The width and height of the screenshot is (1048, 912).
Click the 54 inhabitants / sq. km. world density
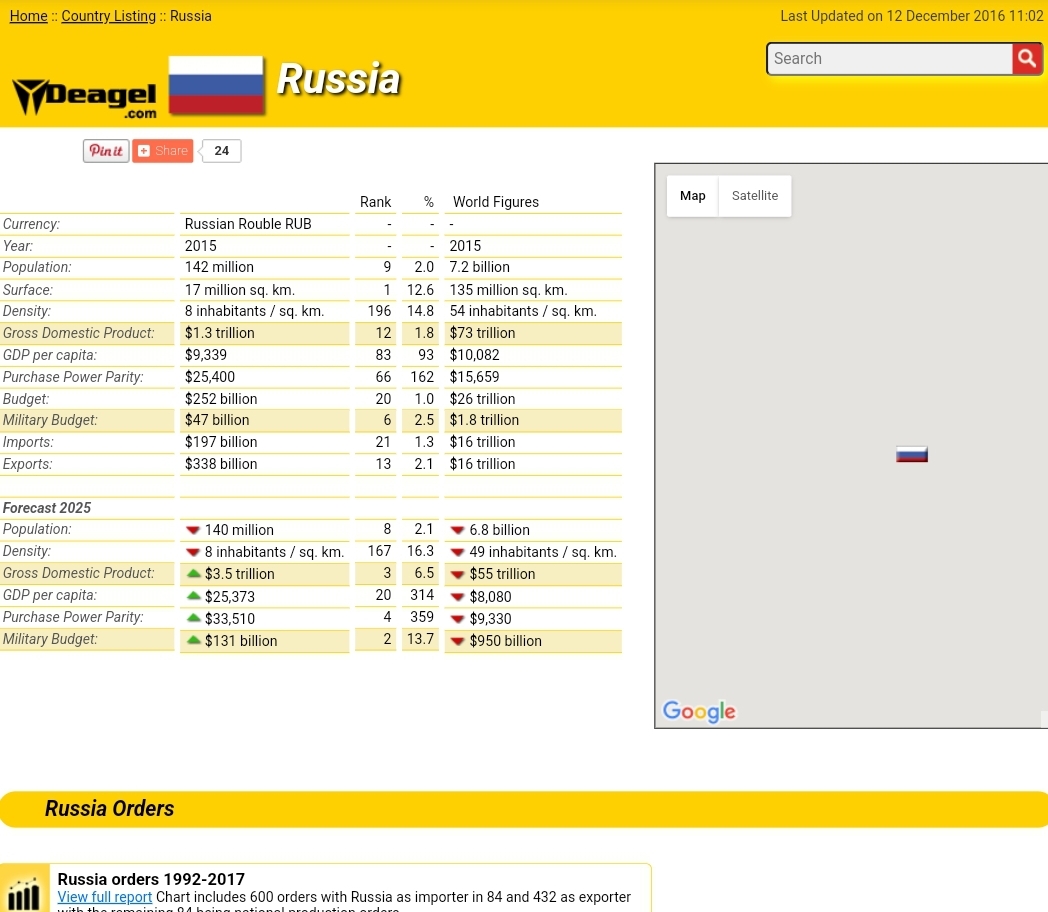[523, 311]
